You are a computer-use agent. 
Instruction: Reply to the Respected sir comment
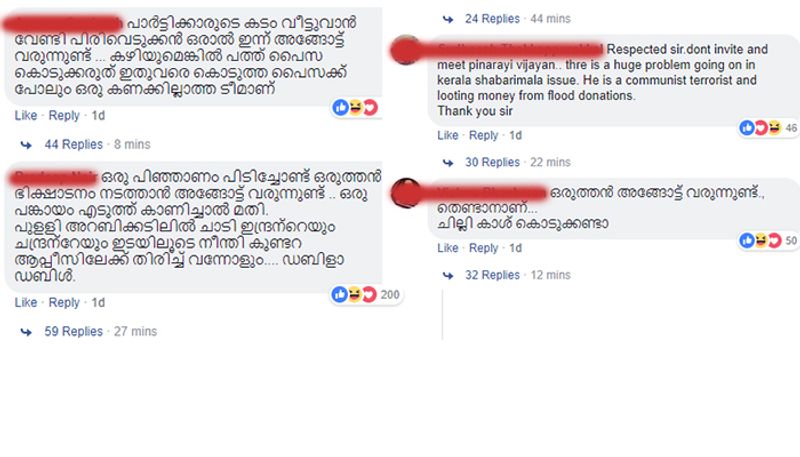pyautogui.click(x=483, y=135)
